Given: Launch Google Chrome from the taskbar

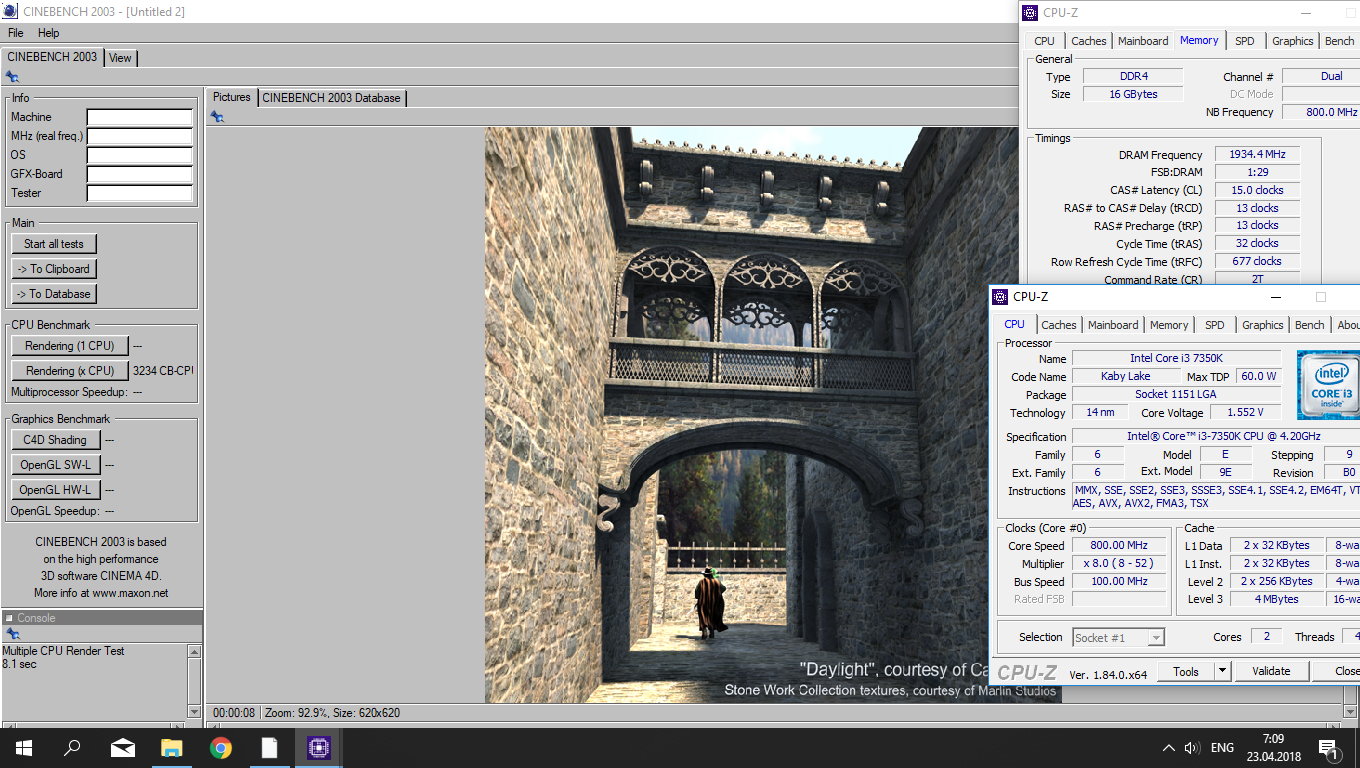Looking at the screenshot, I should tap(220, 747).
